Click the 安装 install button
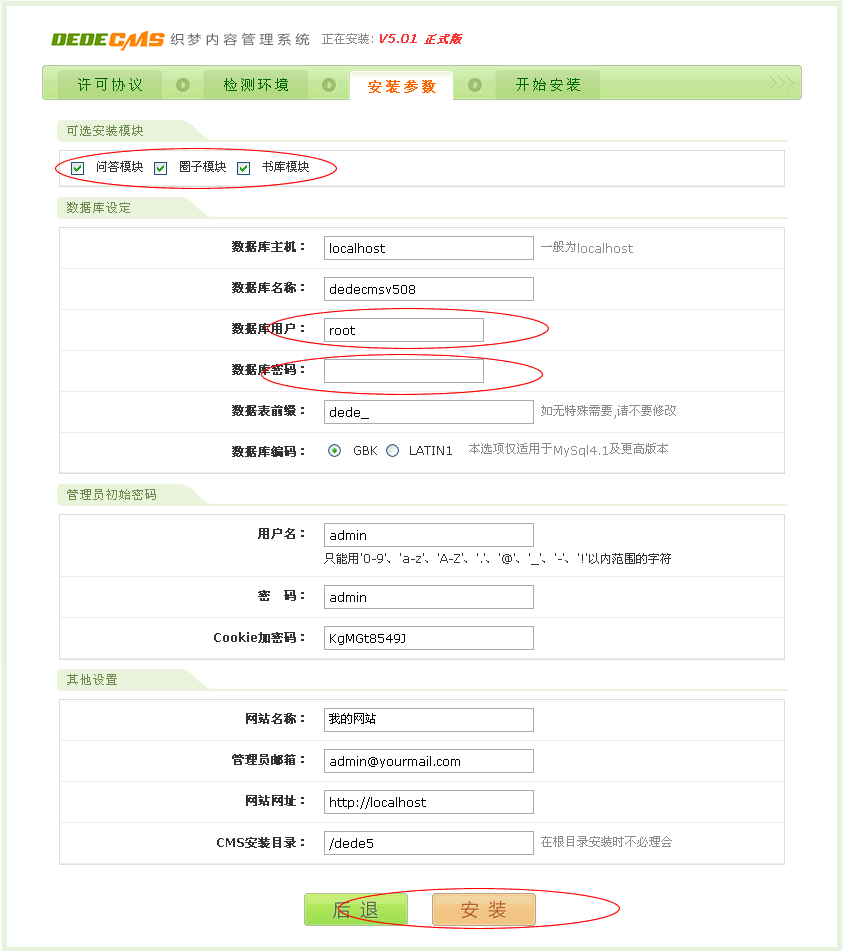Viewport: 843px width, 952px height. (x=483, y=909)
